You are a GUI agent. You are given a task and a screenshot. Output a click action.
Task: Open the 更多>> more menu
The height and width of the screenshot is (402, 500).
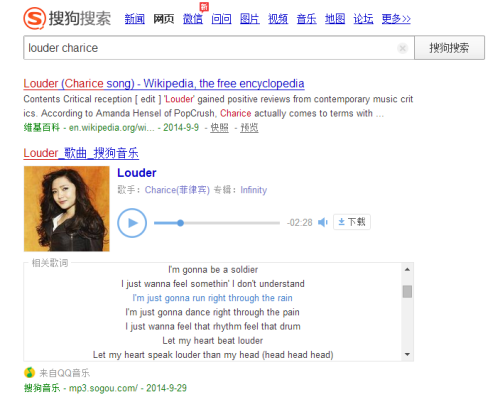(x=396, y=19)
